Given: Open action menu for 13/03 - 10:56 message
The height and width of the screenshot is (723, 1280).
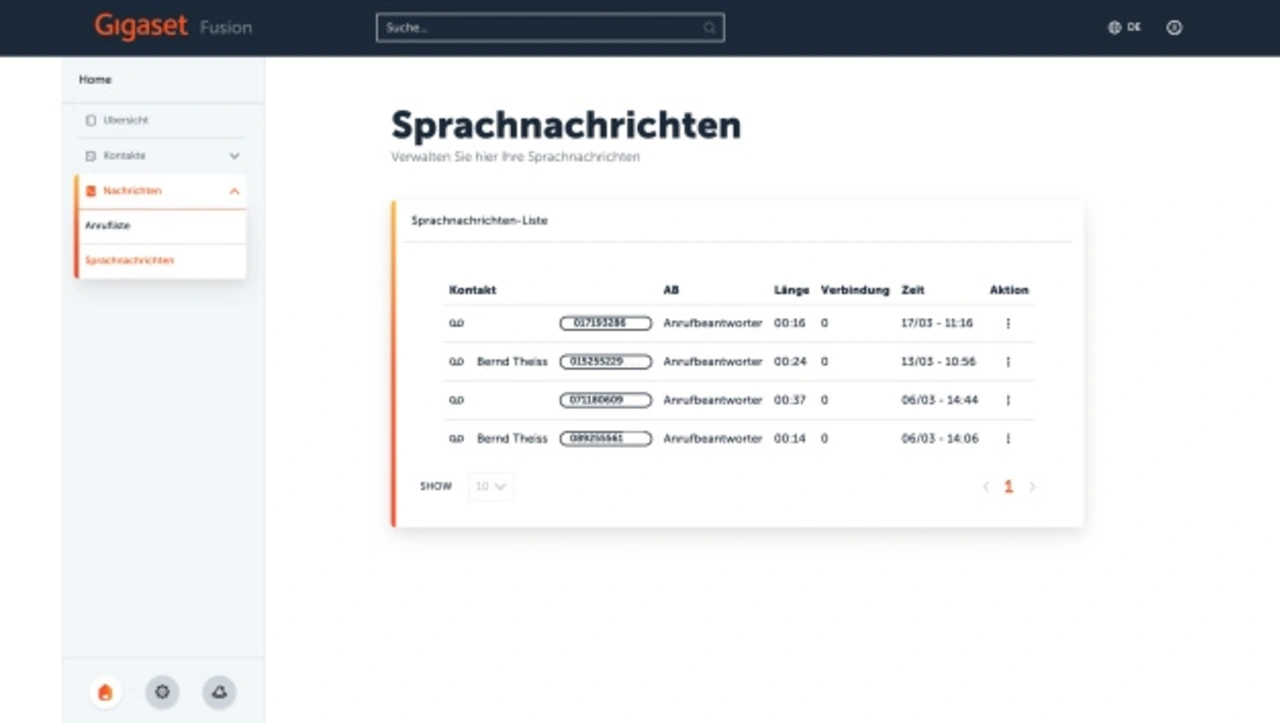Looking at the screenshot, I should pyautogui.click(x=1008, y=362).
